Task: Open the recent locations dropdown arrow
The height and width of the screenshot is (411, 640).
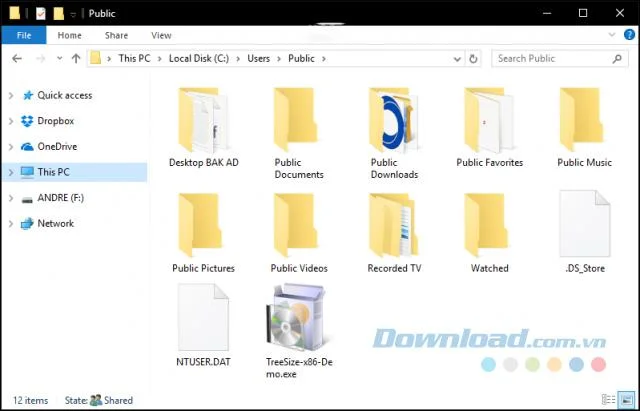Action: click(x=60, y=58)
